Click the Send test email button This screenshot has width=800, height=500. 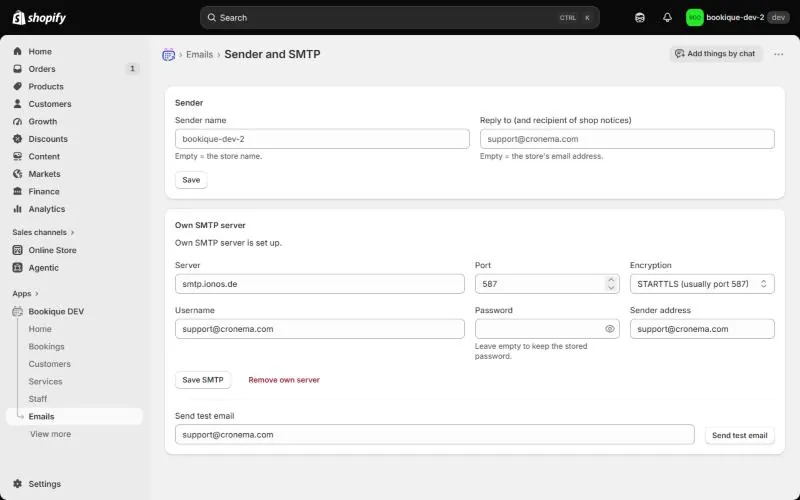739,435
